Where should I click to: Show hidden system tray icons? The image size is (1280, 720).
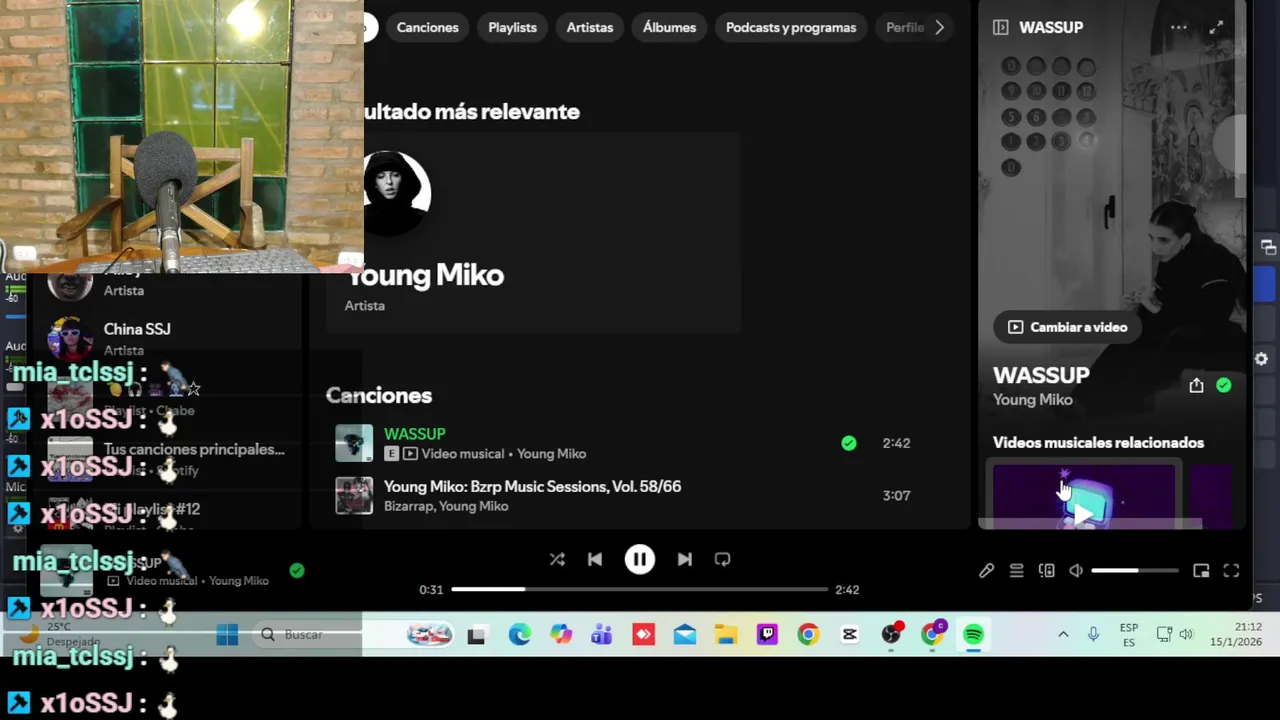(x=1063, y=634)
